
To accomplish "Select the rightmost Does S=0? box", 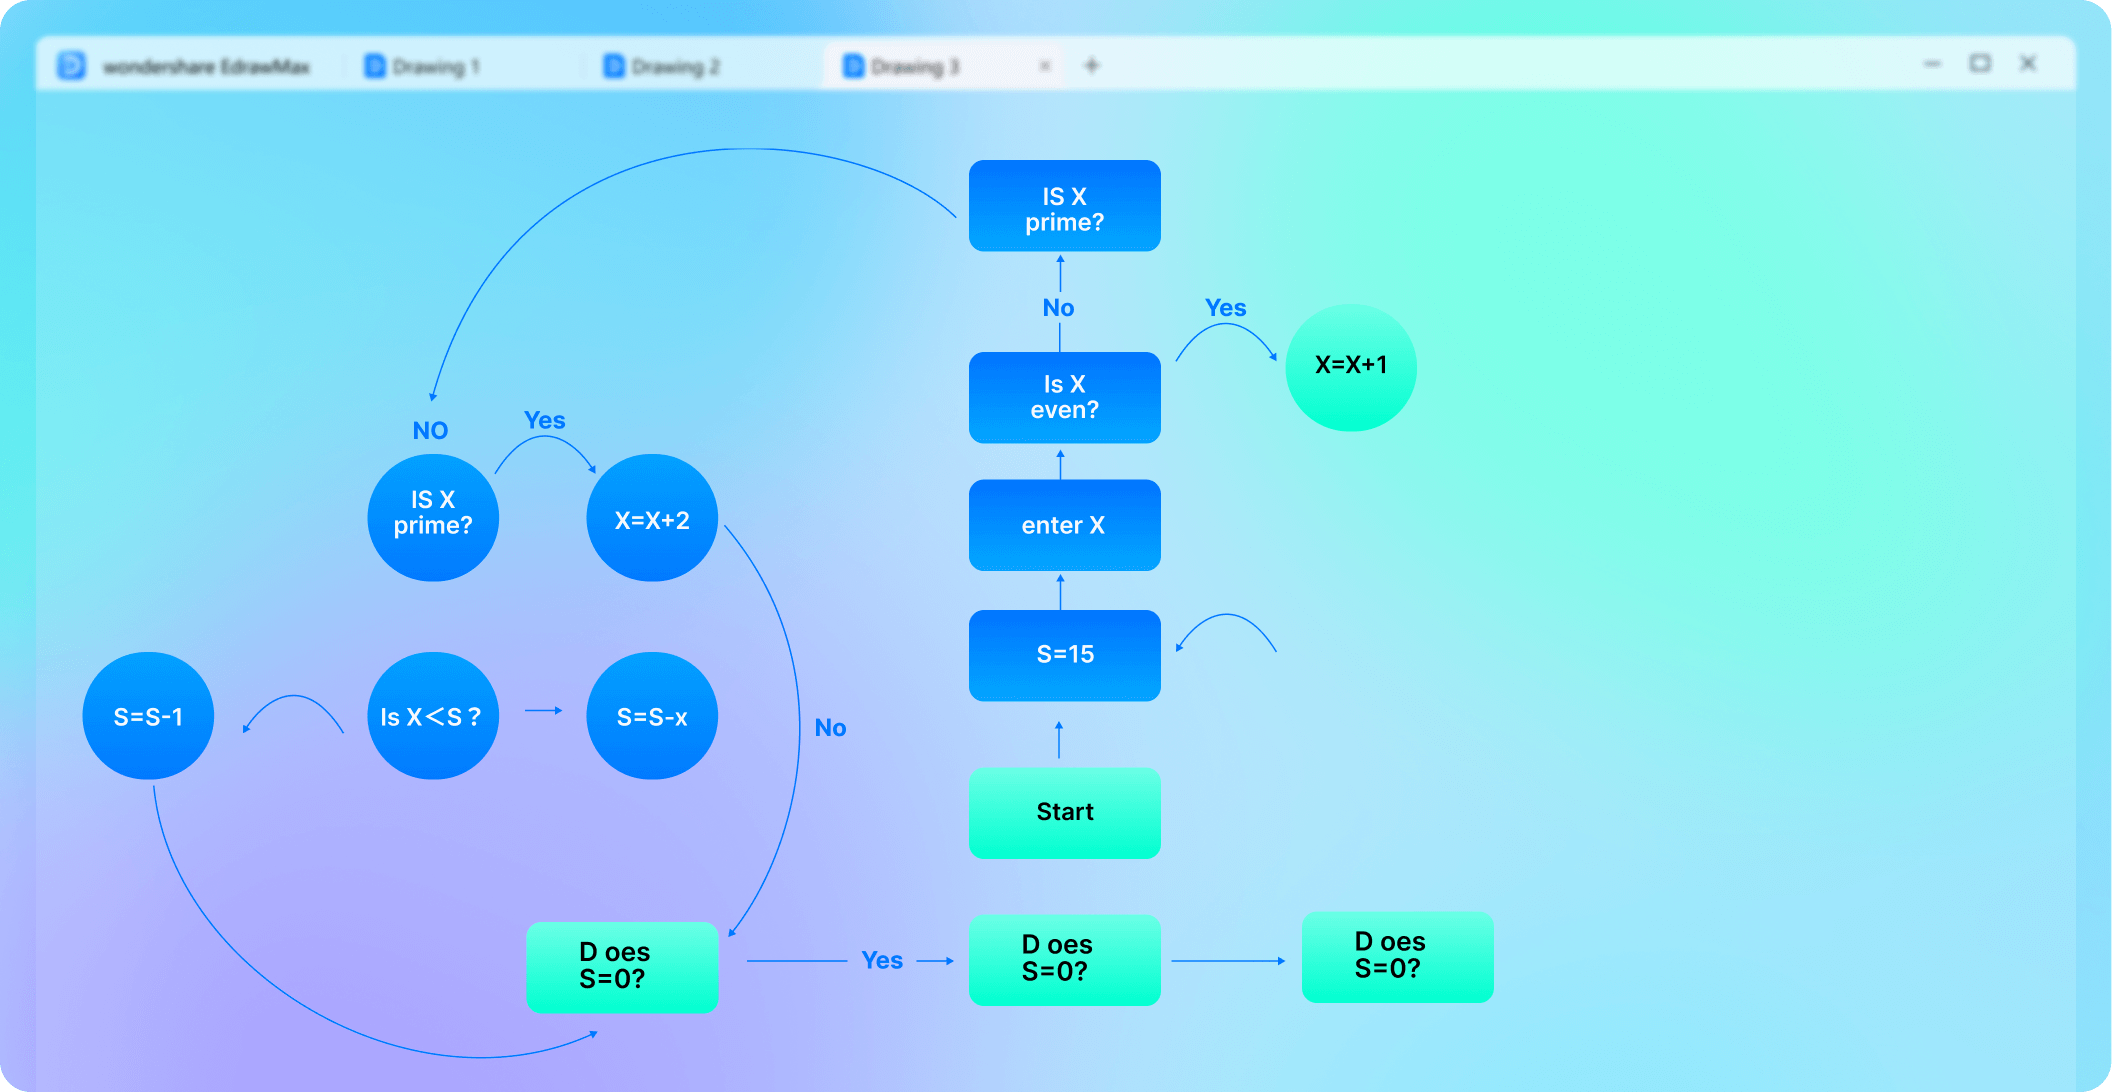I will pos(1396,956).
